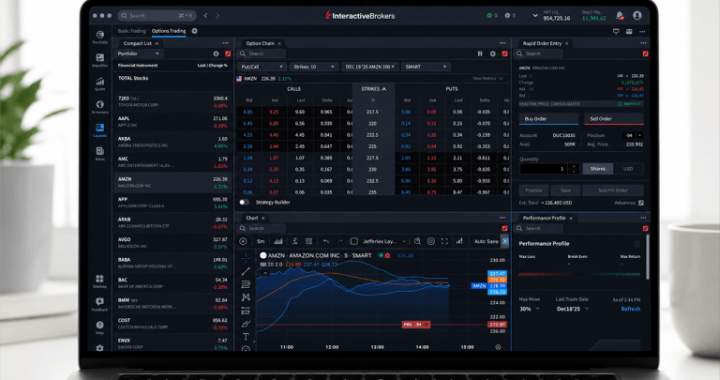Click the Option Chain search field
Image resolution: width=720 pixels, height=380 pixels.
coord(262,54)
